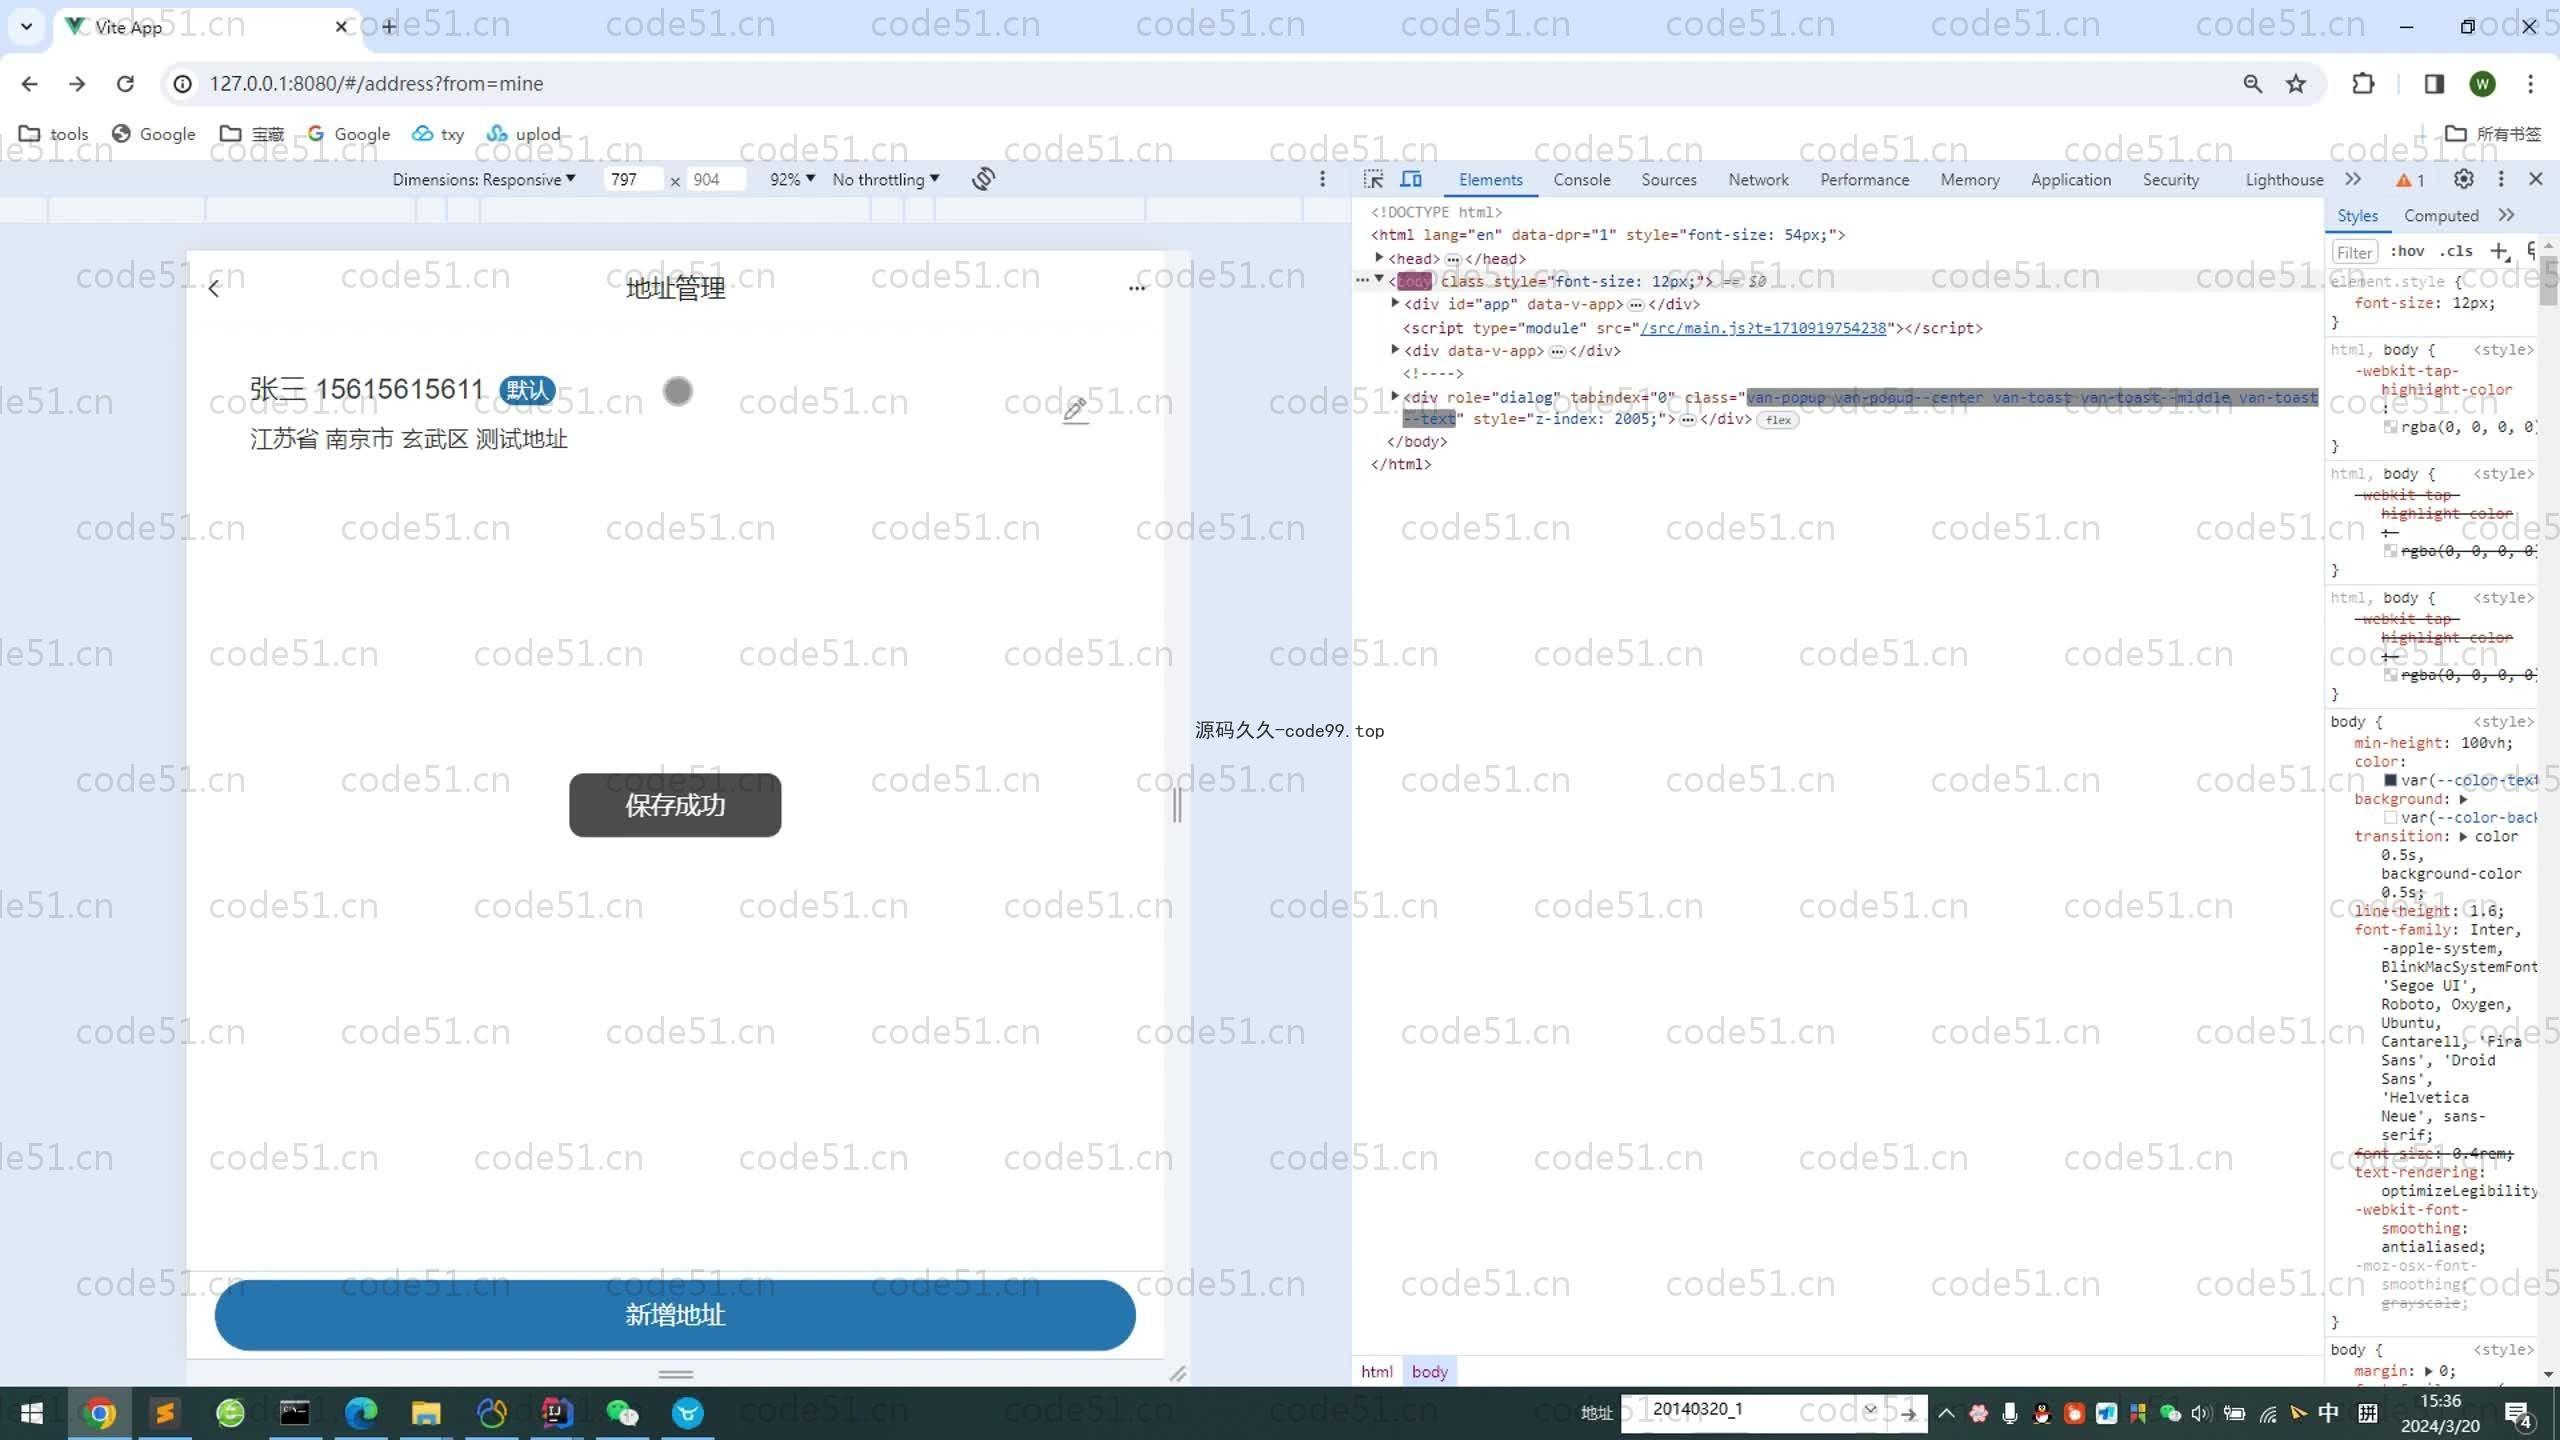Toggle the :hov element state panel
The height and width of the screenshot is (1440, 2560).
tap(2407, 251)
